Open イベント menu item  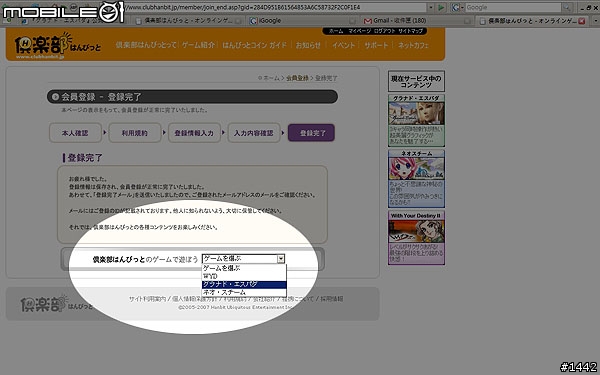pyautogui.click(x=343, y=45)
